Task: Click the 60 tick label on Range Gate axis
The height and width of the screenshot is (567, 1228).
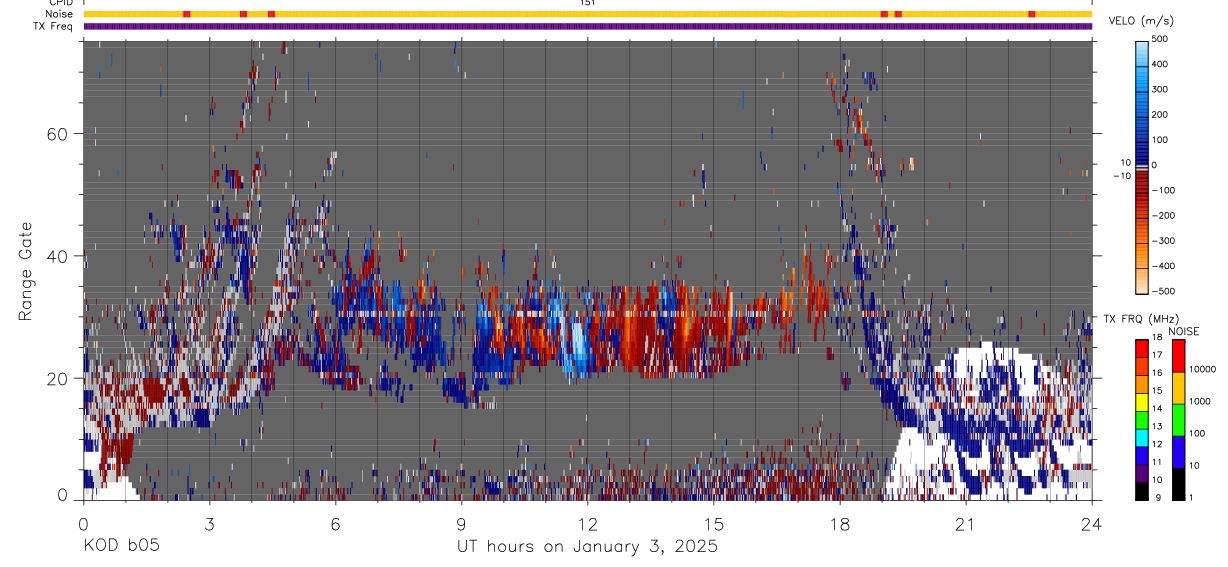Action: 58,134
